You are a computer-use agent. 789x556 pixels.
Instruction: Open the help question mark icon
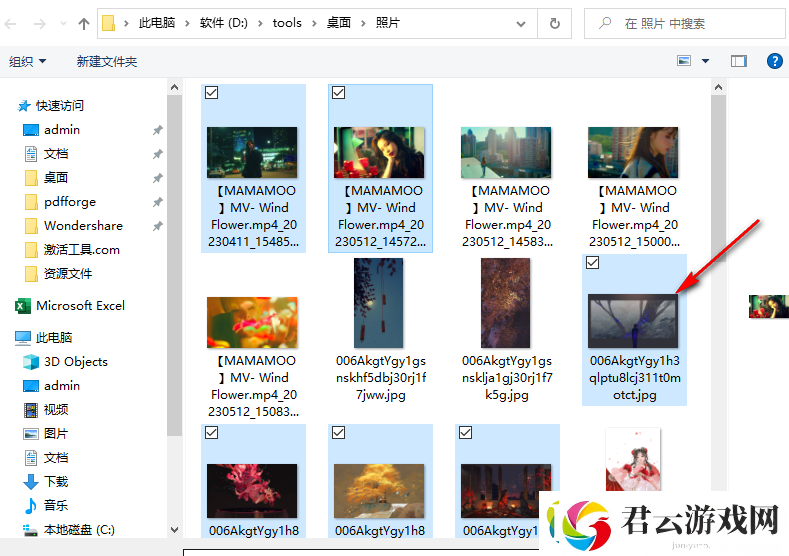[x=774, y=61]
